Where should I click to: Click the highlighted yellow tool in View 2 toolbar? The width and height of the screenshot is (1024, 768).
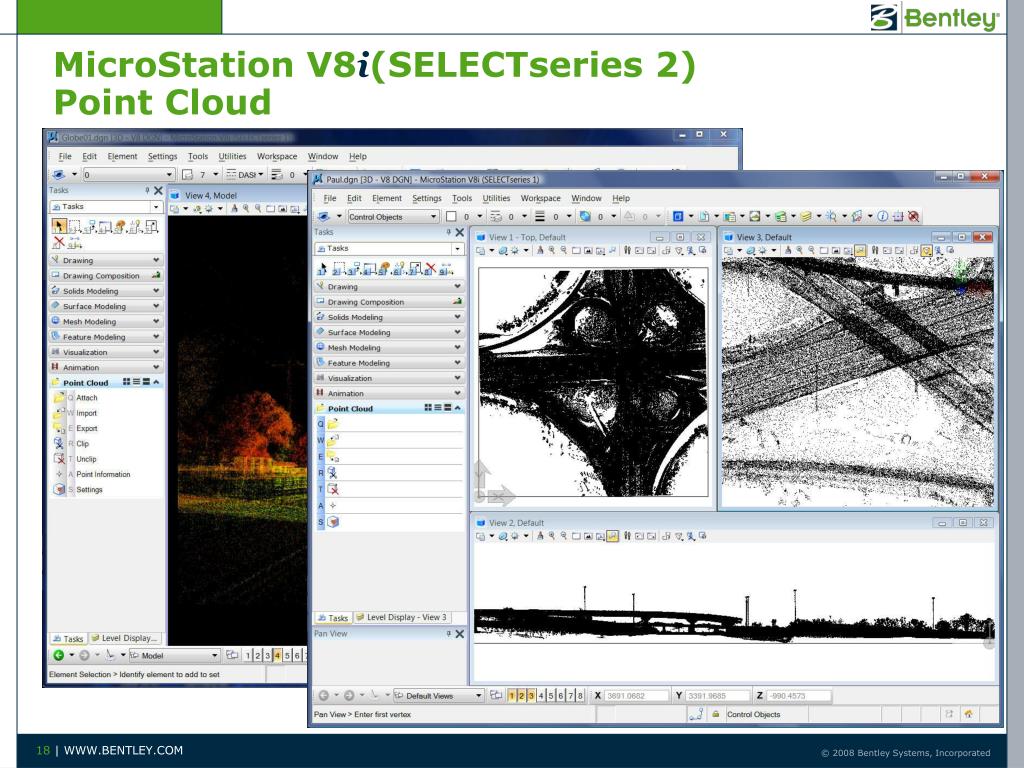(612, 536)
